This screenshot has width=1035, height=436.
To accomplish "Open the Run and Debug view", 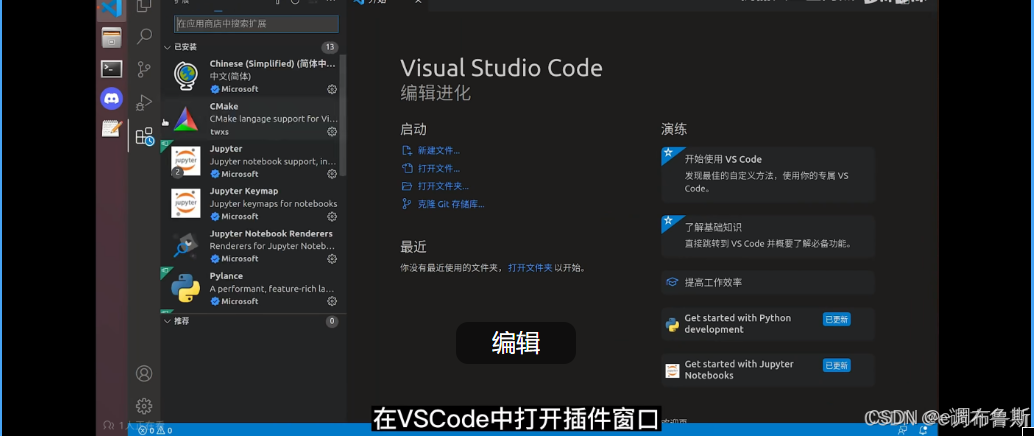I will 144,103.
